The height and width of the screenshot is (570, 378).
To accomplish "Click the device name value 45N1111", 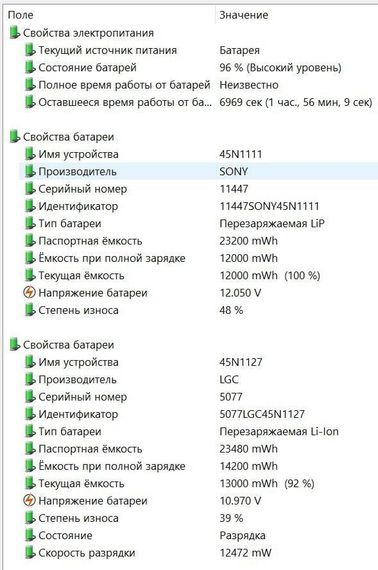I will (x=241, y=154).
